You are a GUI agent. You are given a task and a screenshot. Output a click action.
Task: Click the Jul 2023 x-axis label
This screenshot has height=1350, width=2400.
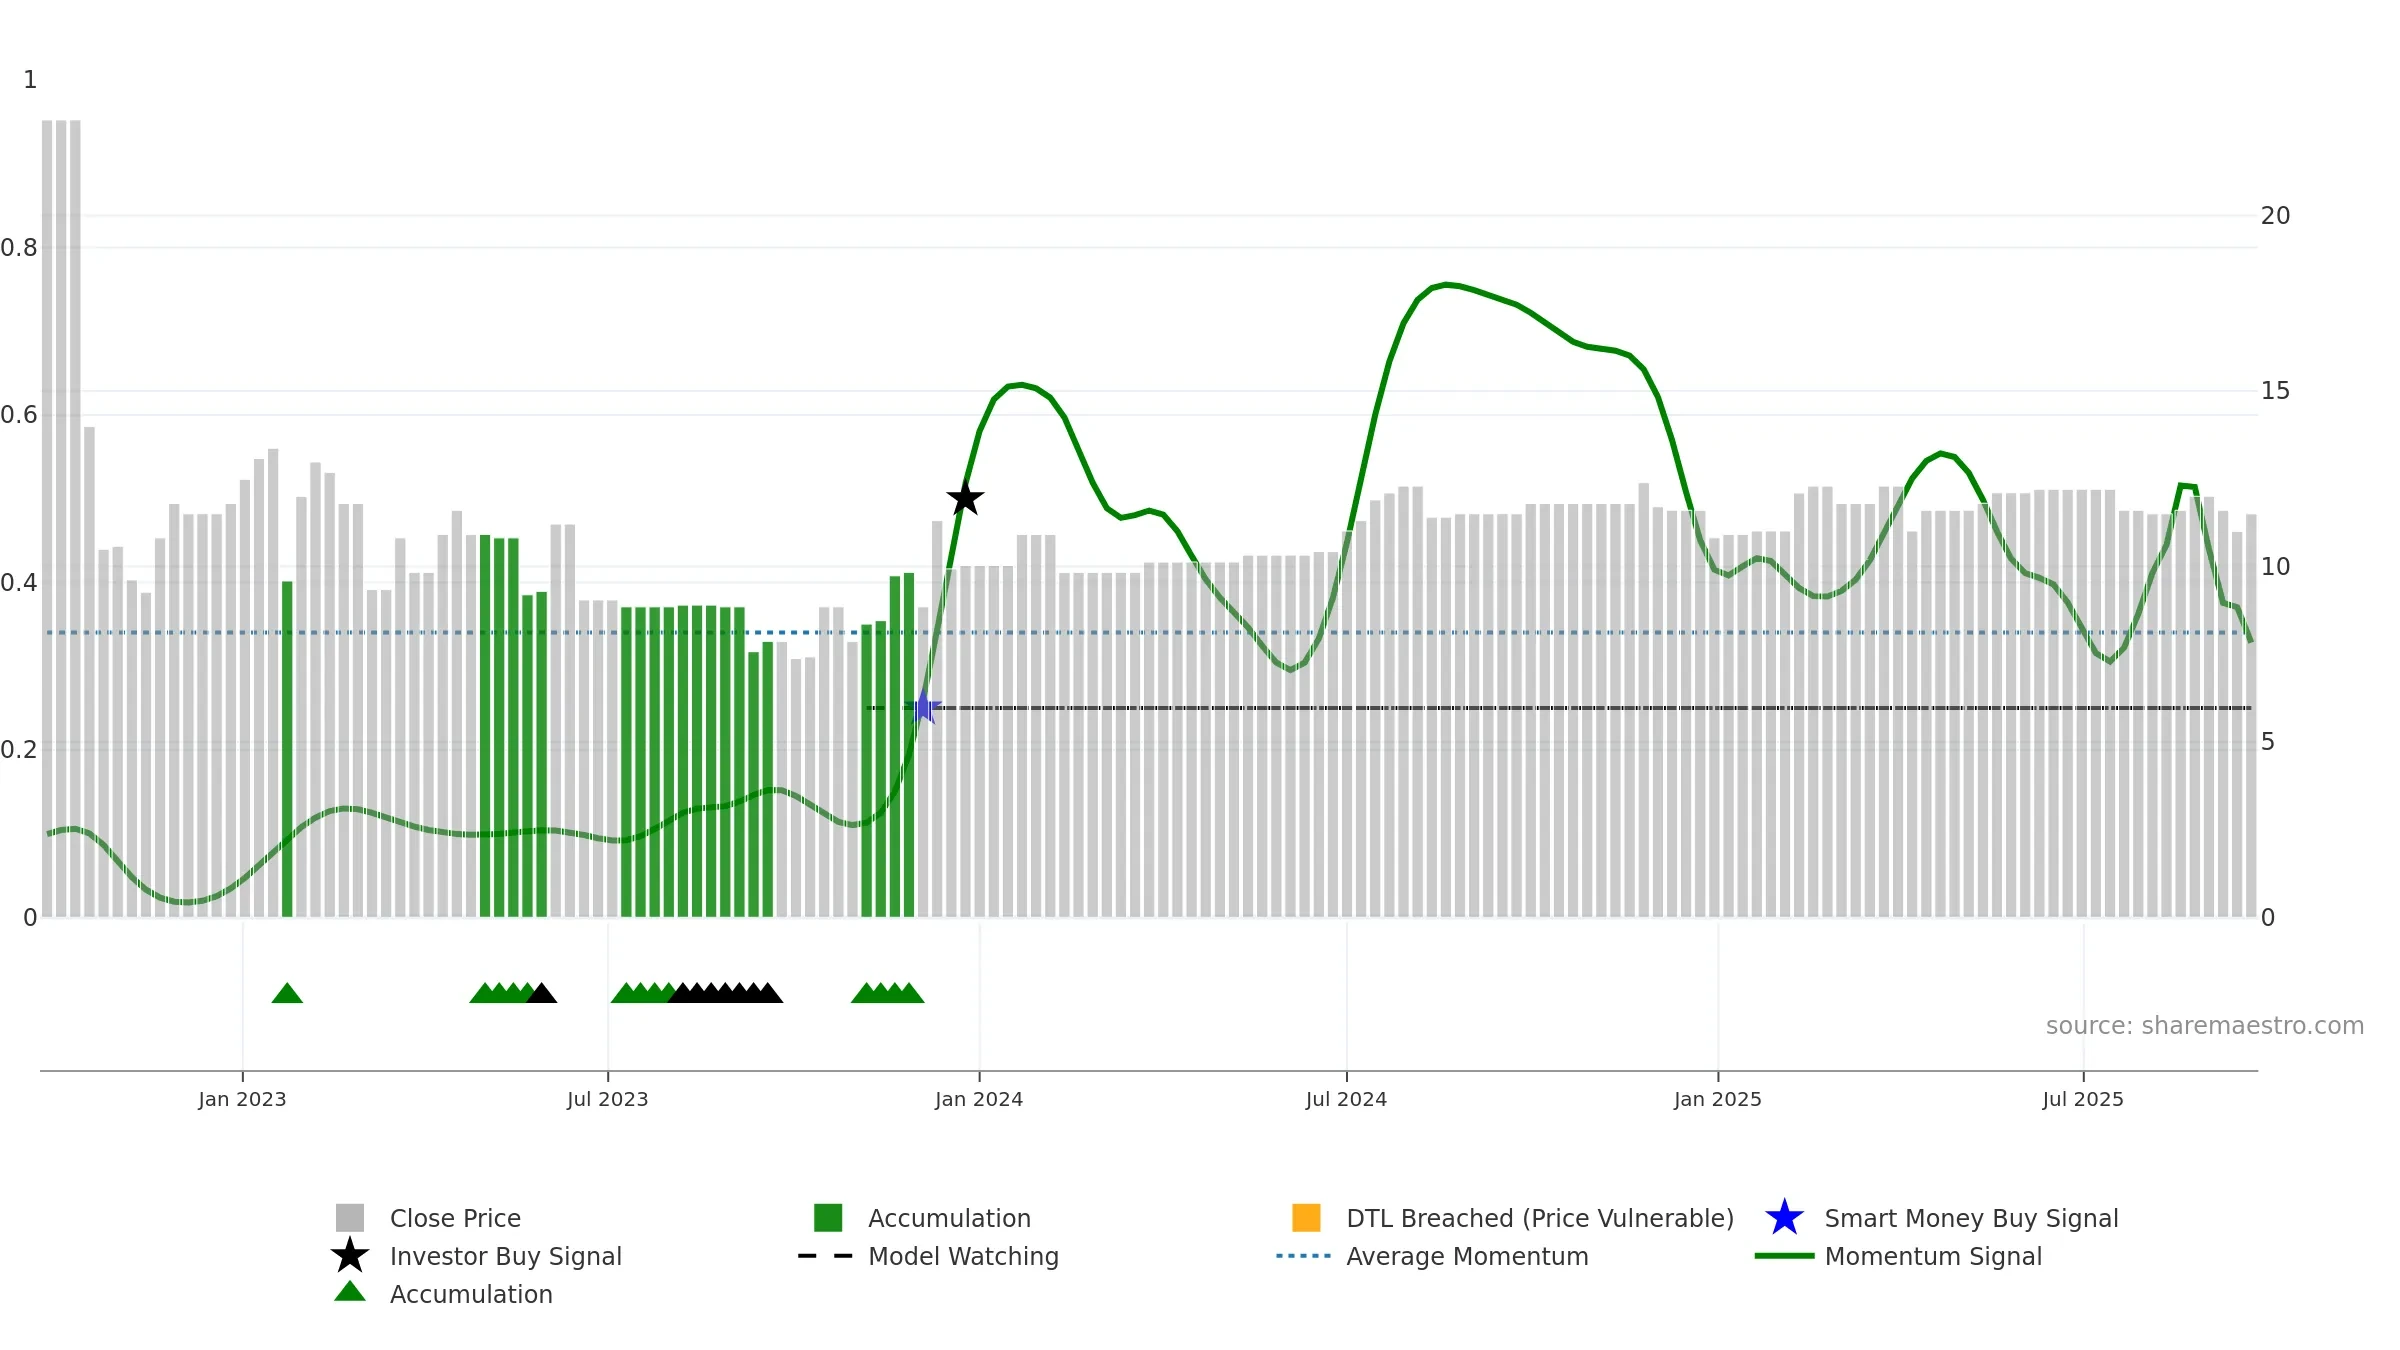click(608, 1100)
